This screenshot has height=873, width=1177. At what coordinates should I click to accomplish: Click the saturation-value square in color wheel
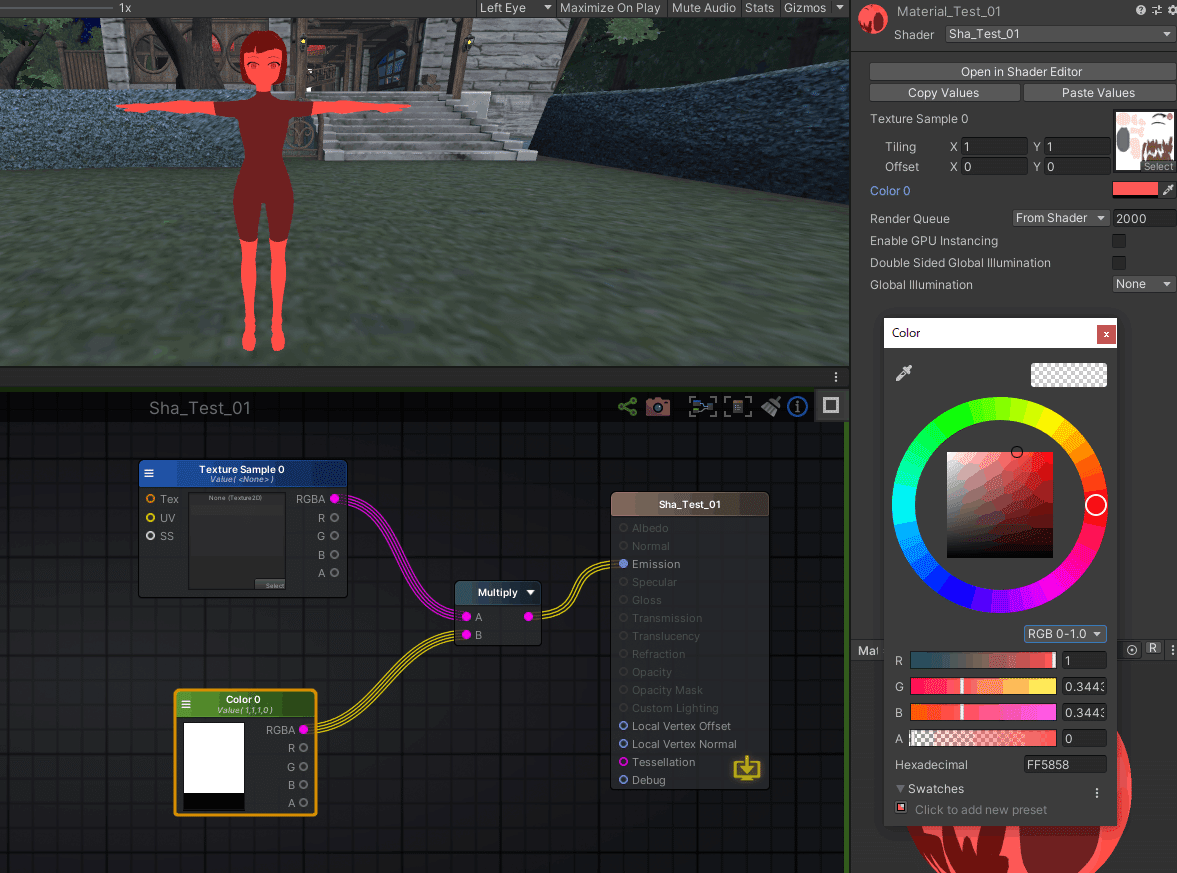click(x=1000, y=504)
